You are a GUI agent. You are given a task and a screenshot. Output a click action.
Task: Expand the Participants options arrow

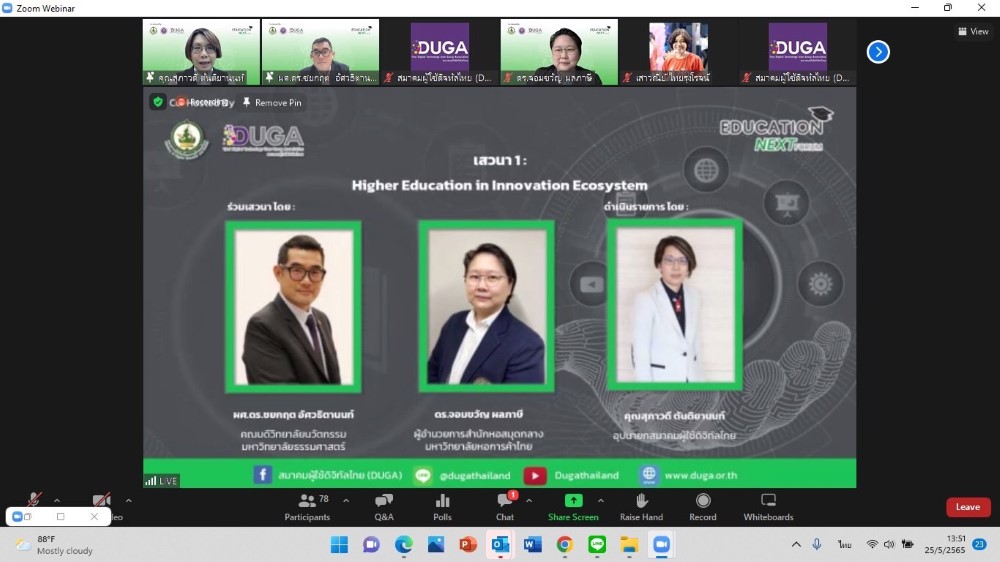pos(346,501)
